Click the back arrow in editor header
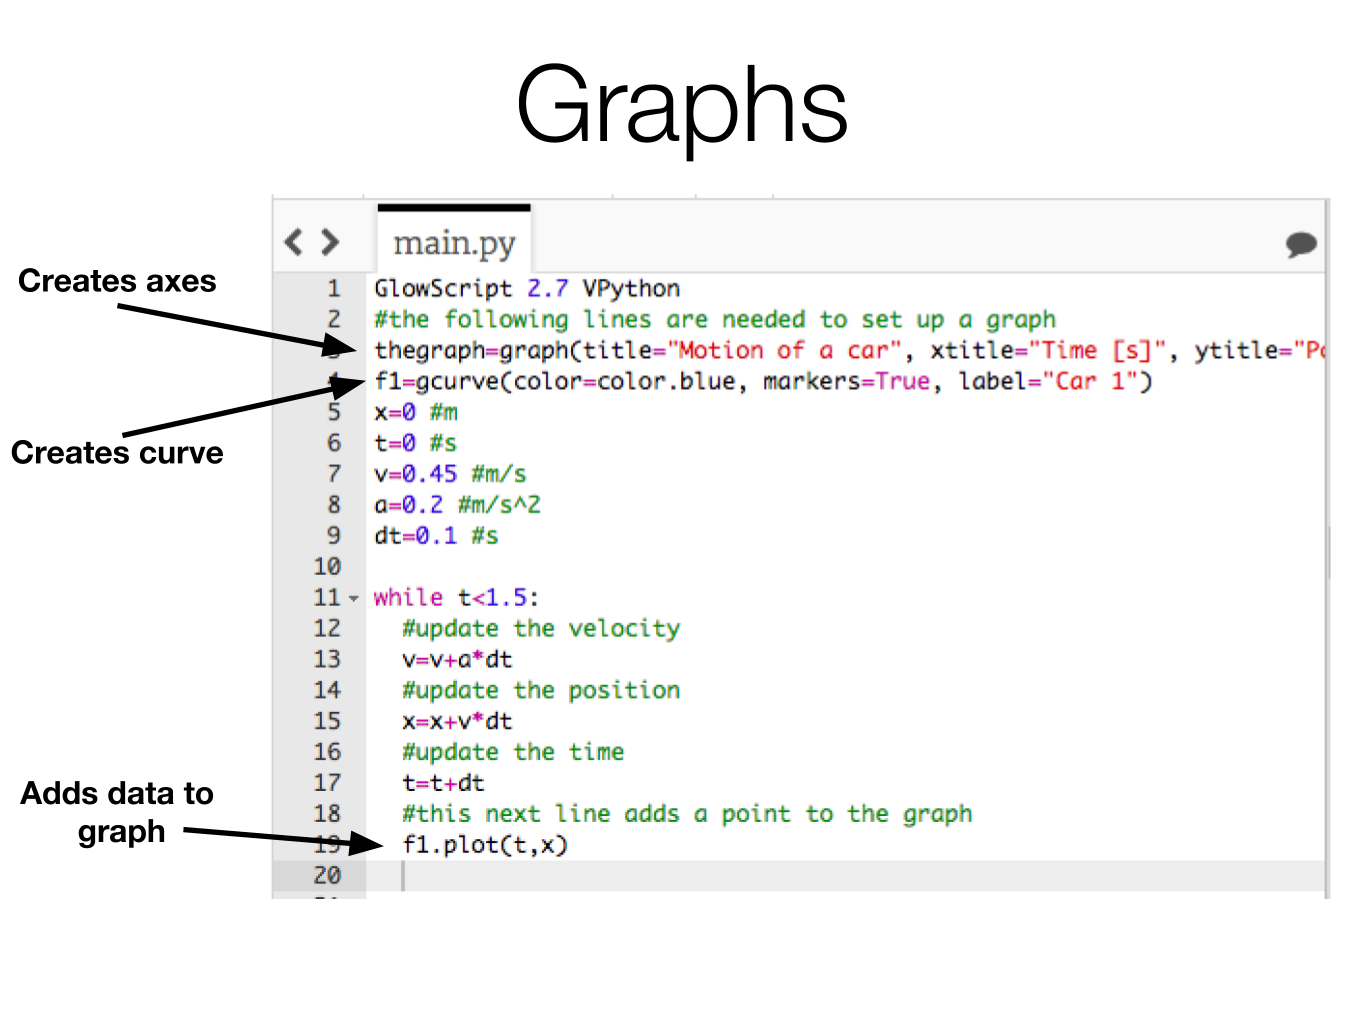 click(x=293, y=242)
